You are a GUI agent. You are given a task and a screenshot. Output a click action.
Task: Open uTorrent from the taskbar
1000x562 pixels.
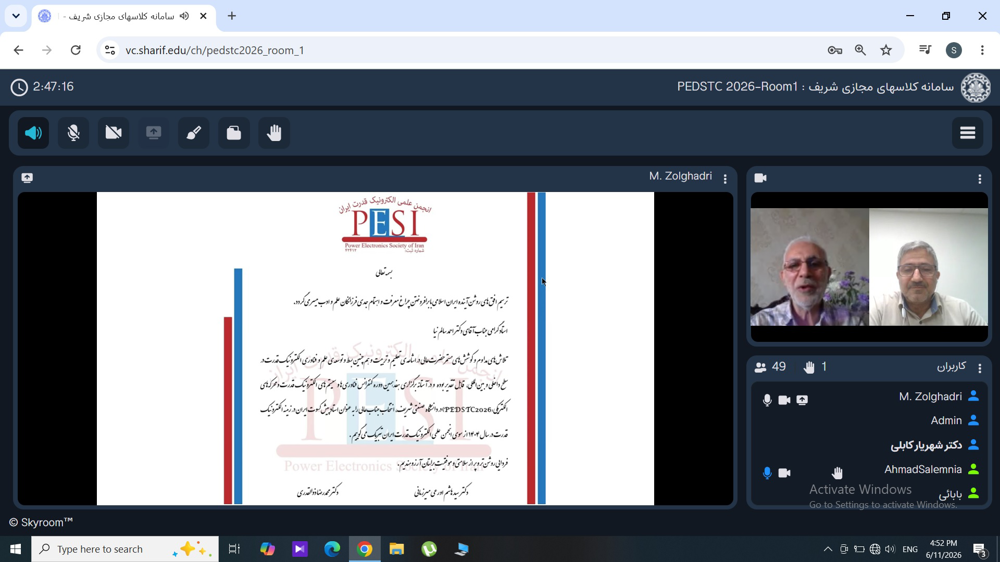tap(429, 549)
